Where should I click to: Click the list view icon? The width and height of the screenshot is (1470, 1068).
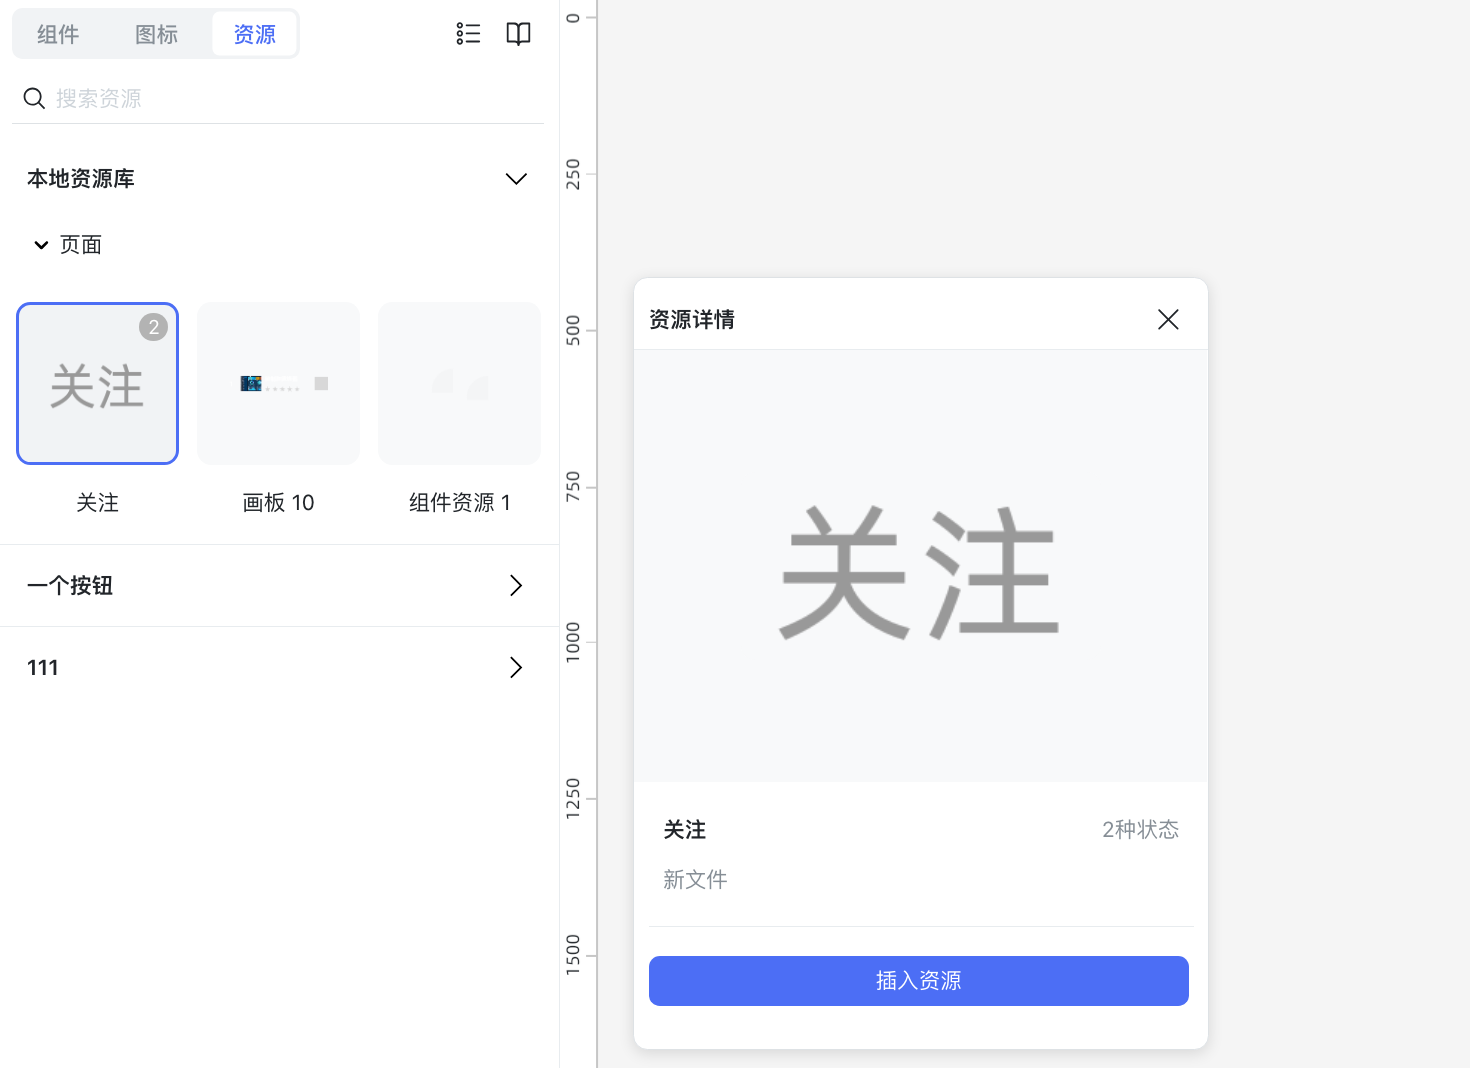[x=468, y=34]
